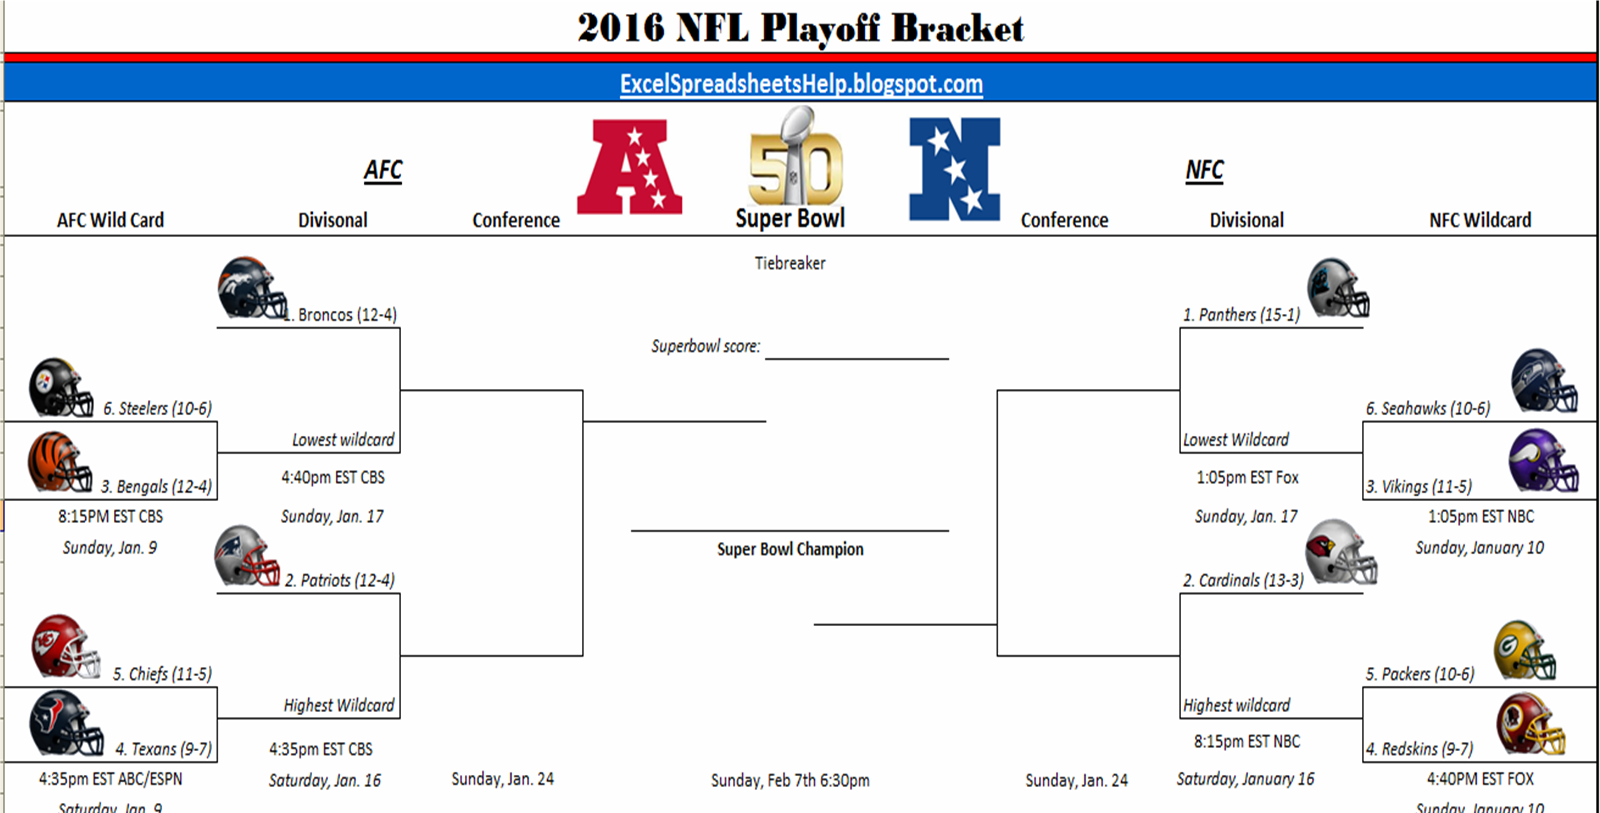Select the Steelers helmet logo
The image size is (1600, 813).
(x=61, y=387)
